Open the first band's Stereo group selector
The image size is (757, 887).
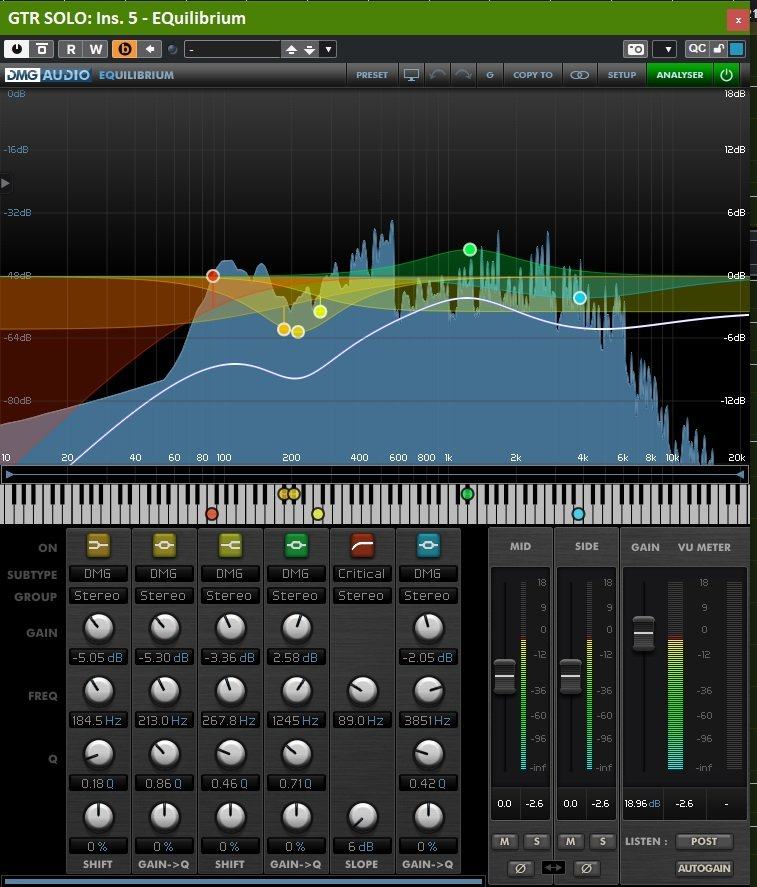[98, 596]
